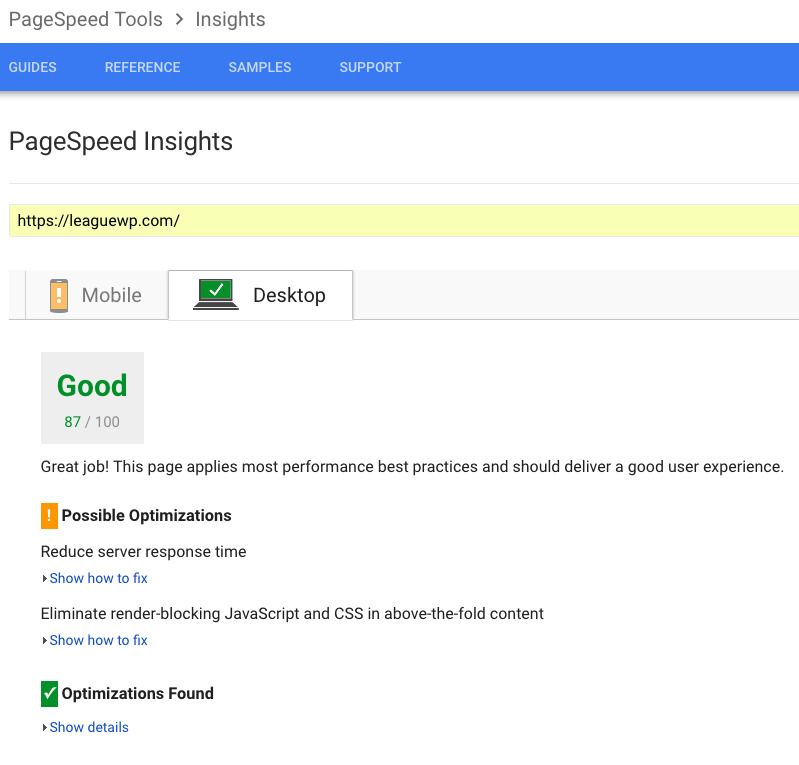Image resolution: width=799 pixels, height=765 pixels.
Task: Click the PageSpeed Insights heading
Action: pos(121,141)
